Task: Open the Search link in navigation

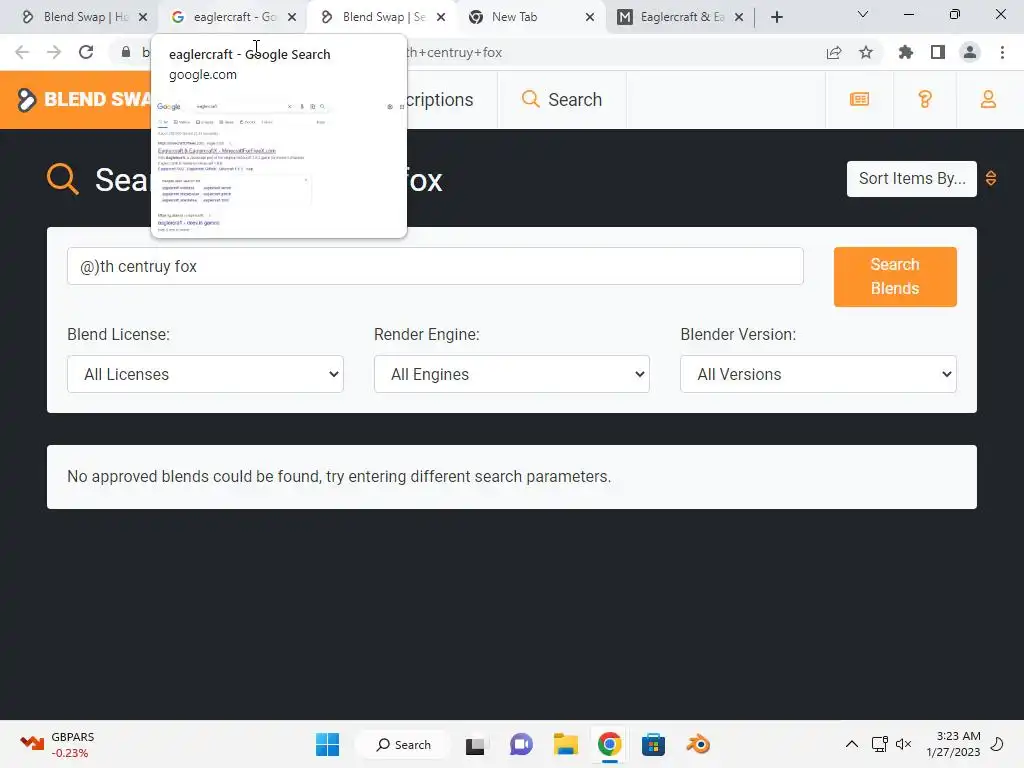Action: pyautogui.click(x=562, y=100)
